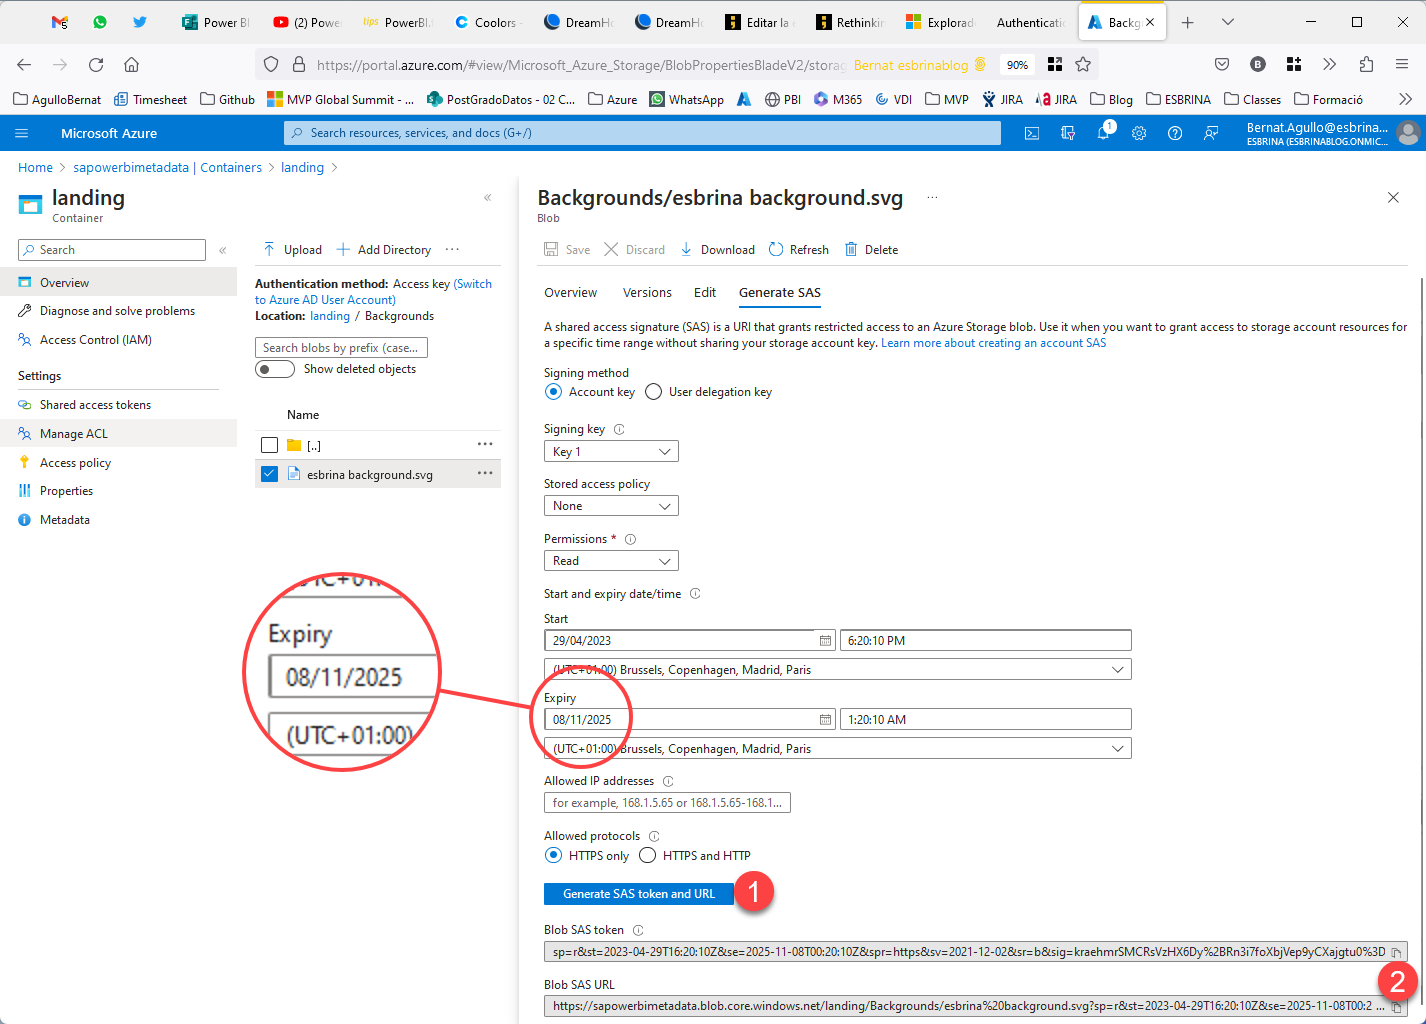Expand the Signing key dropdown
The image size is (1426, 1024).
pos(611,452)
